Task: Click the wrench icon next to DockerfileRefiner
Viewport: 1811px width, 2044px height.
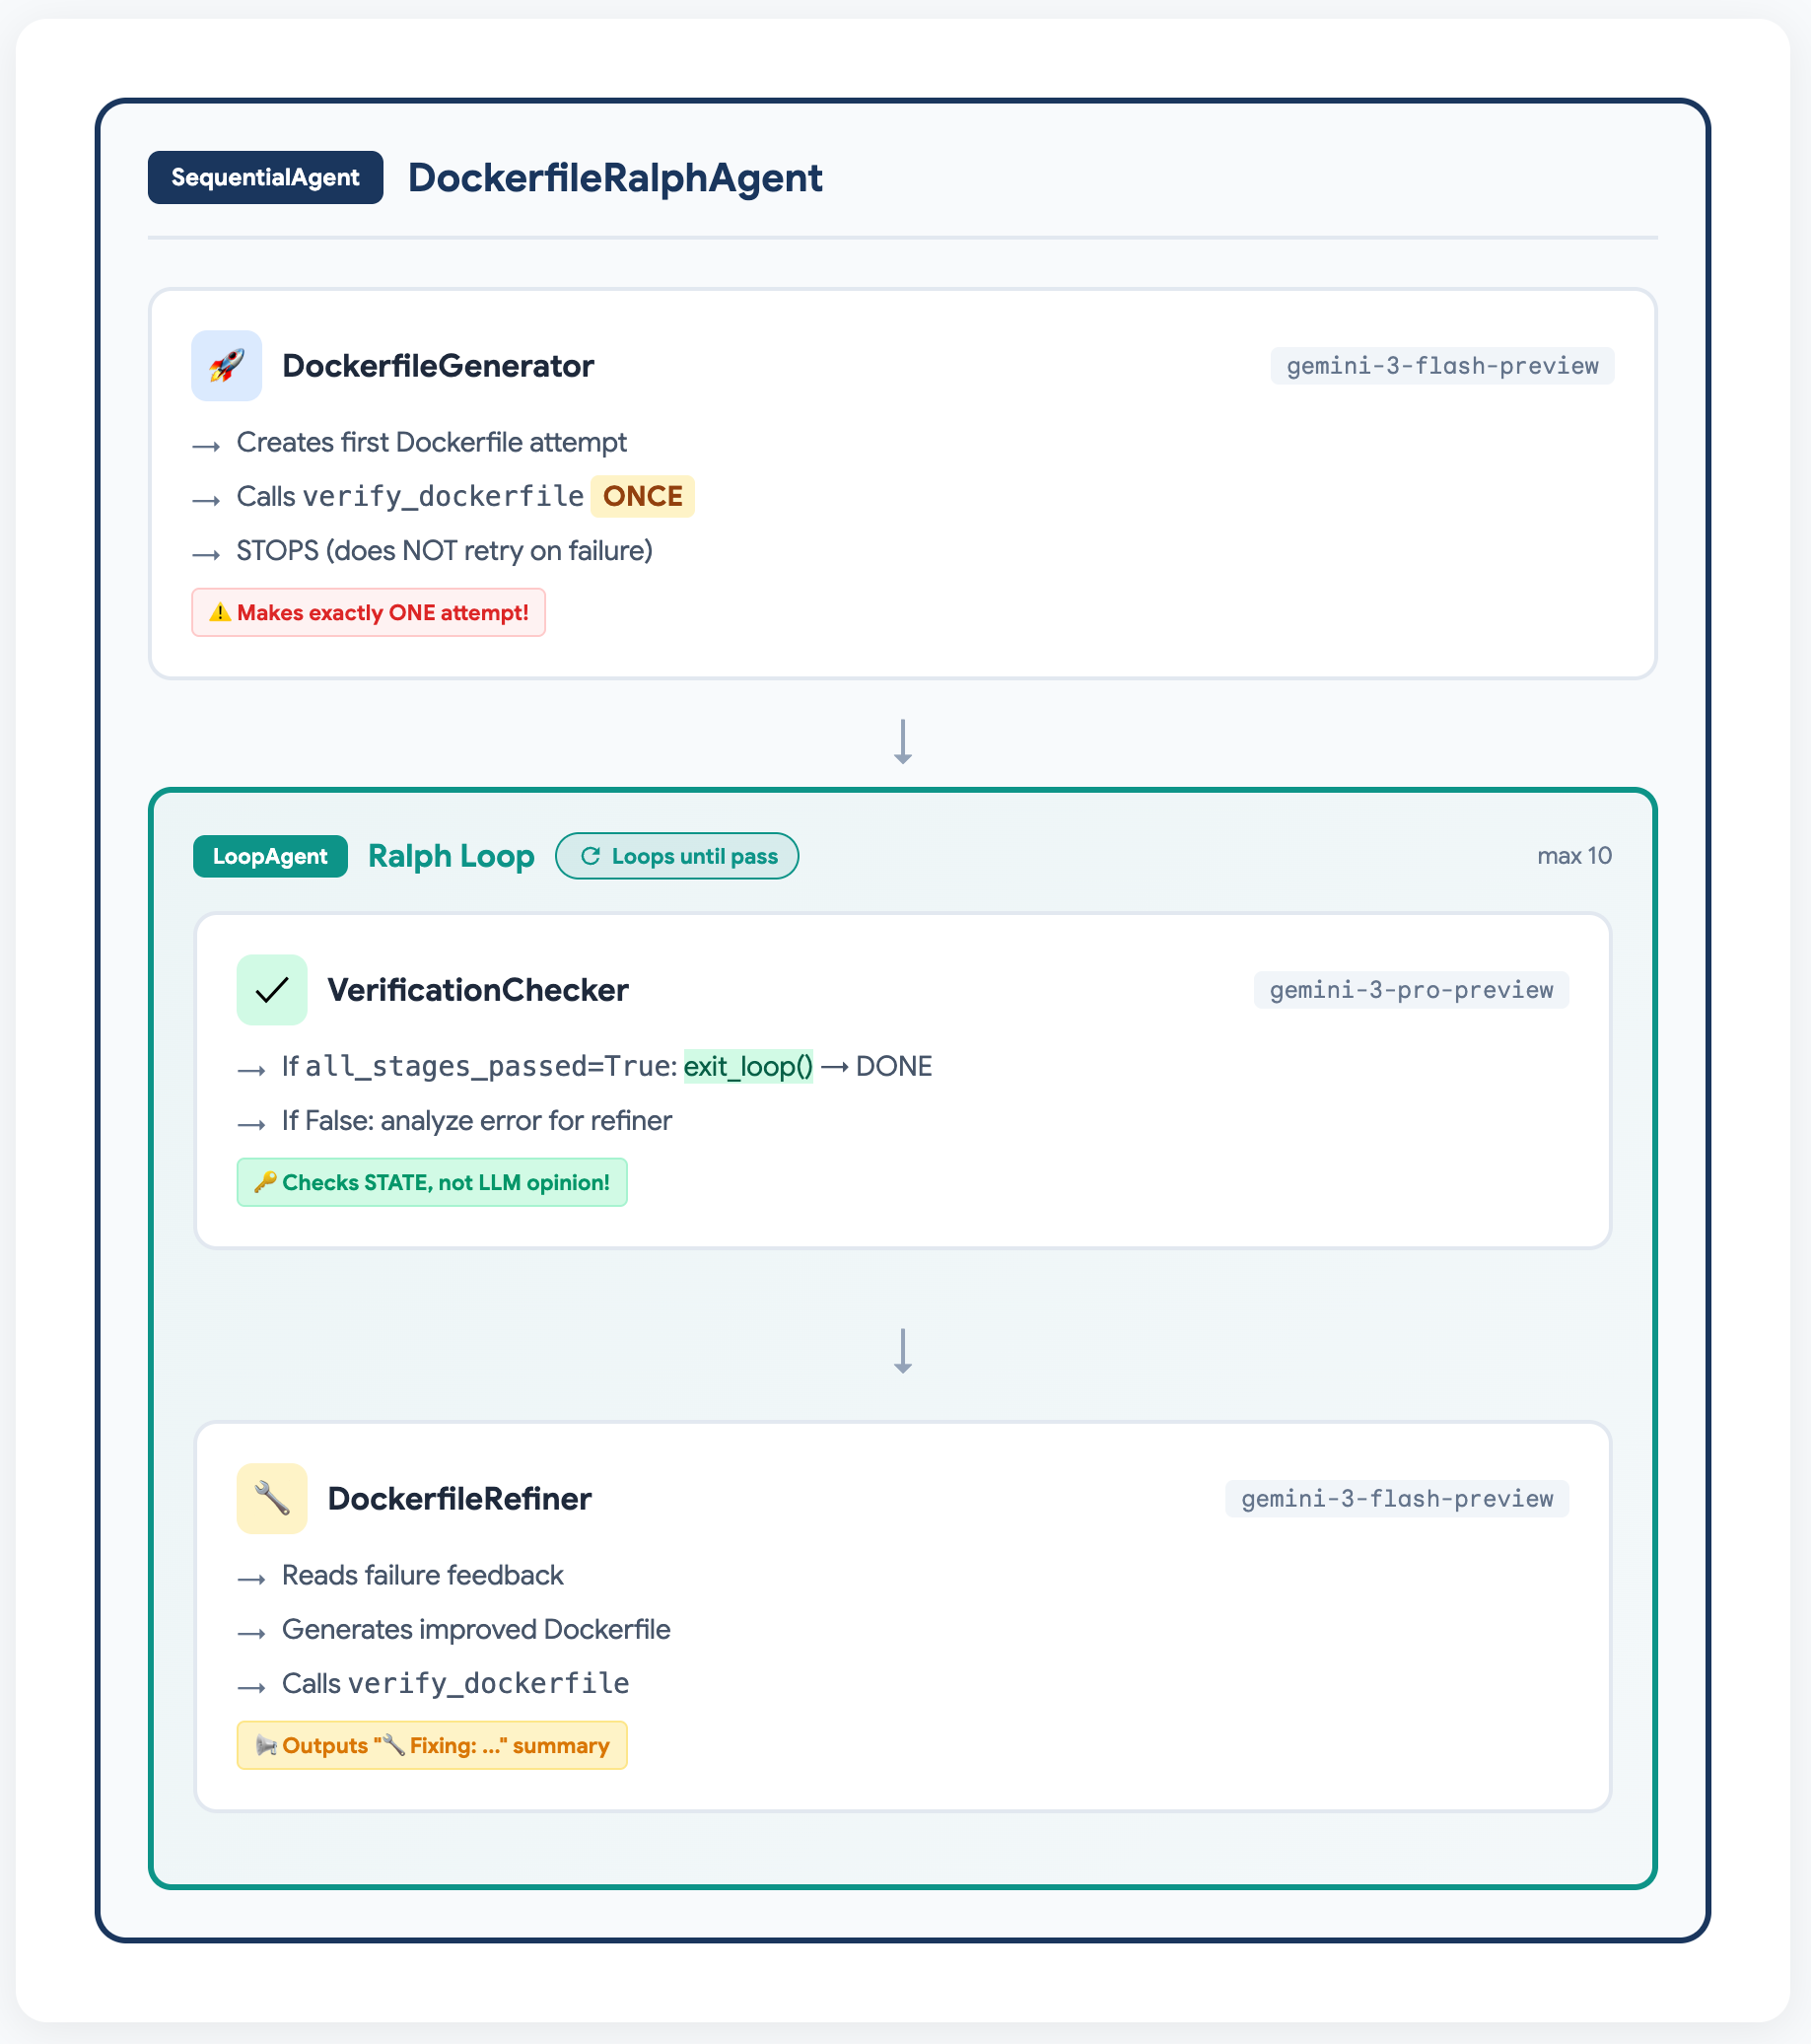Action: (x=271, y=1498)
